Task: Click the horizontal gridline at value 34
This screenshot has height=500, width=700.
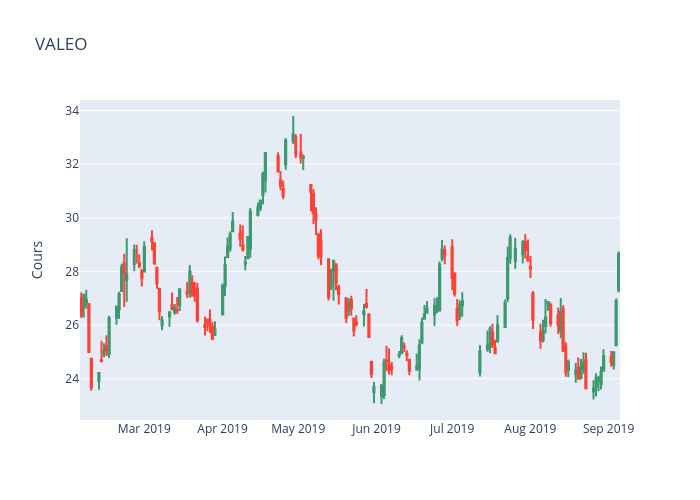Action: [450, 111]
